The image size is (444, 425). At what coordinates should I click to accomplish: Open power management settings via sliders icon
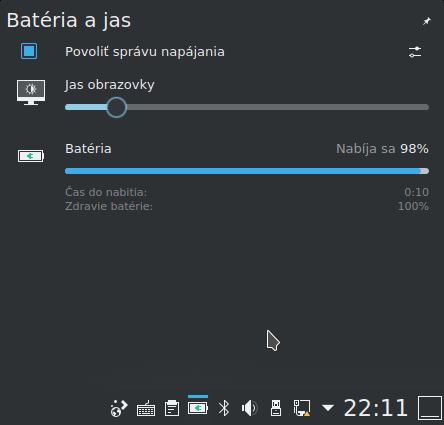pyautogui.click(x=415, y=52)
